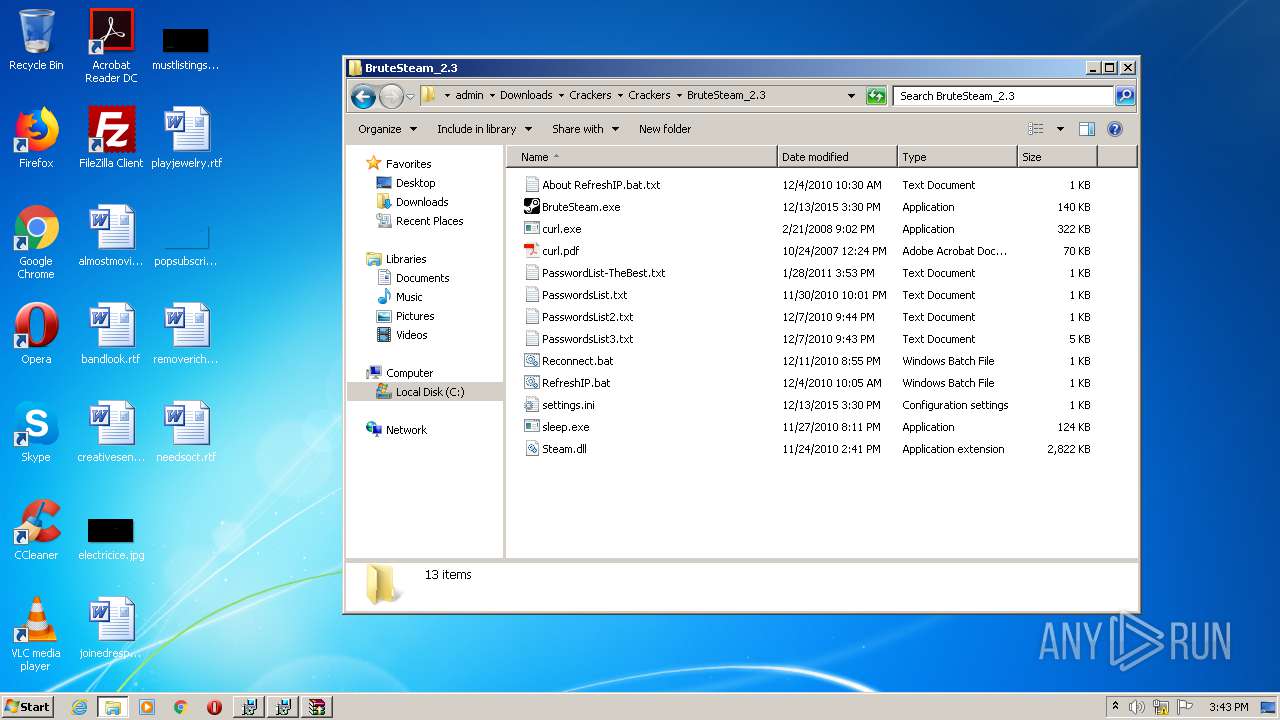The image size is (1280, 720).
Task: Open CCleaner desktop shortcut
Action: pyautogui.click(x=36, y=530)
